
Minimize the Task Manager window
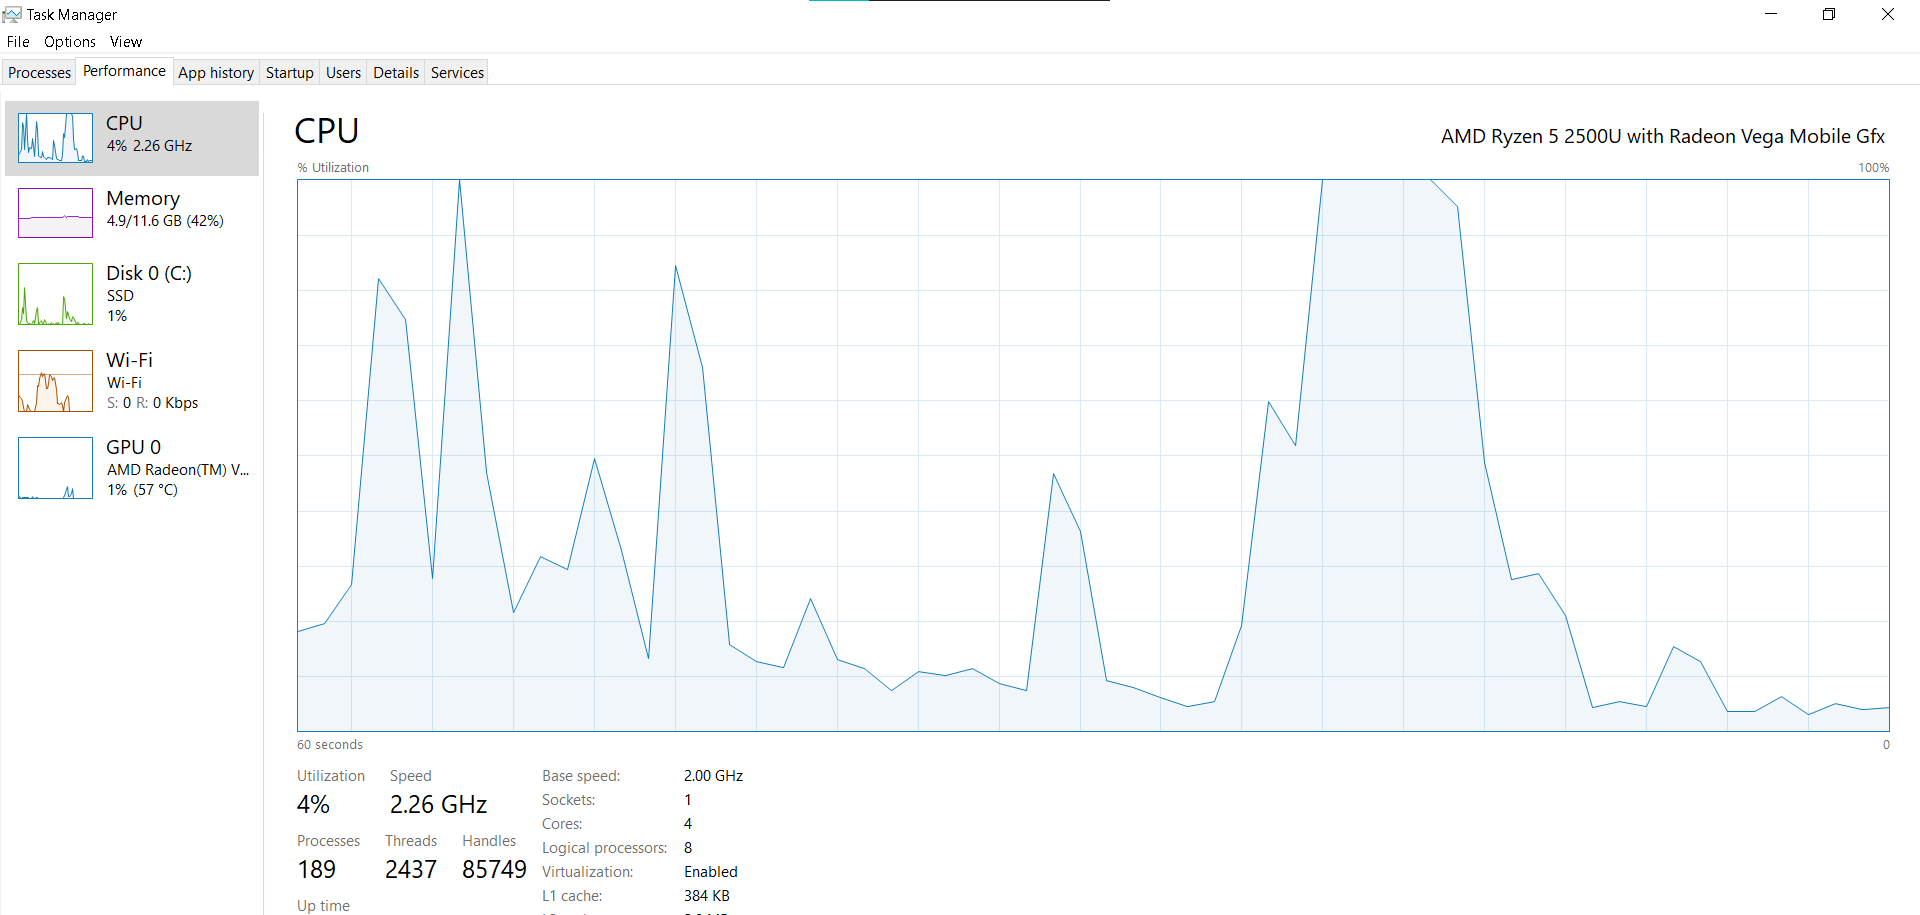pyautogui.click(x=1771, y=14)
